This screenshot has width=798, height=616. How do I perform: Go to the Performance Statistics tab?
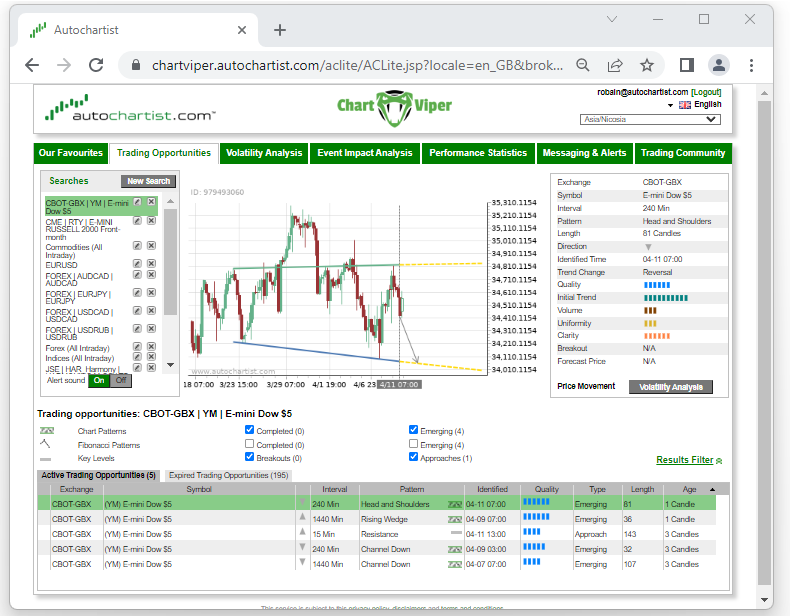[478, 153]
